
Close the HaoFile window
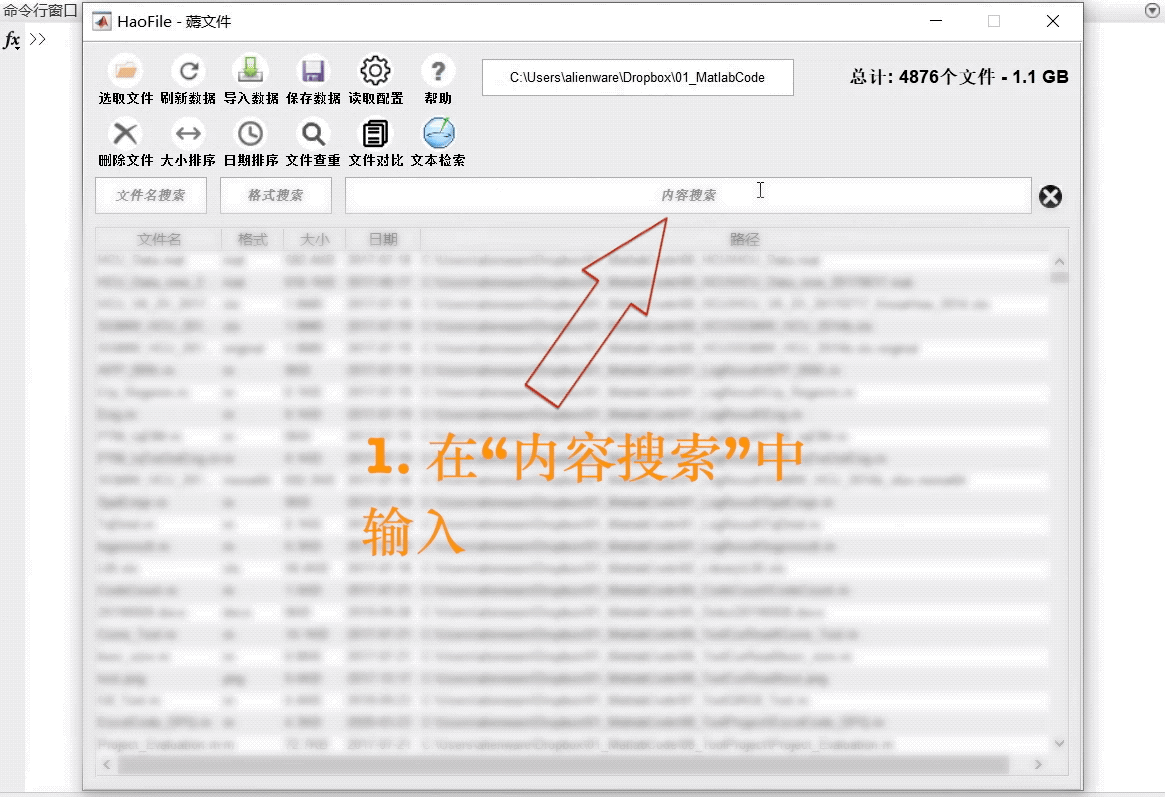[x=1053, y=21]
